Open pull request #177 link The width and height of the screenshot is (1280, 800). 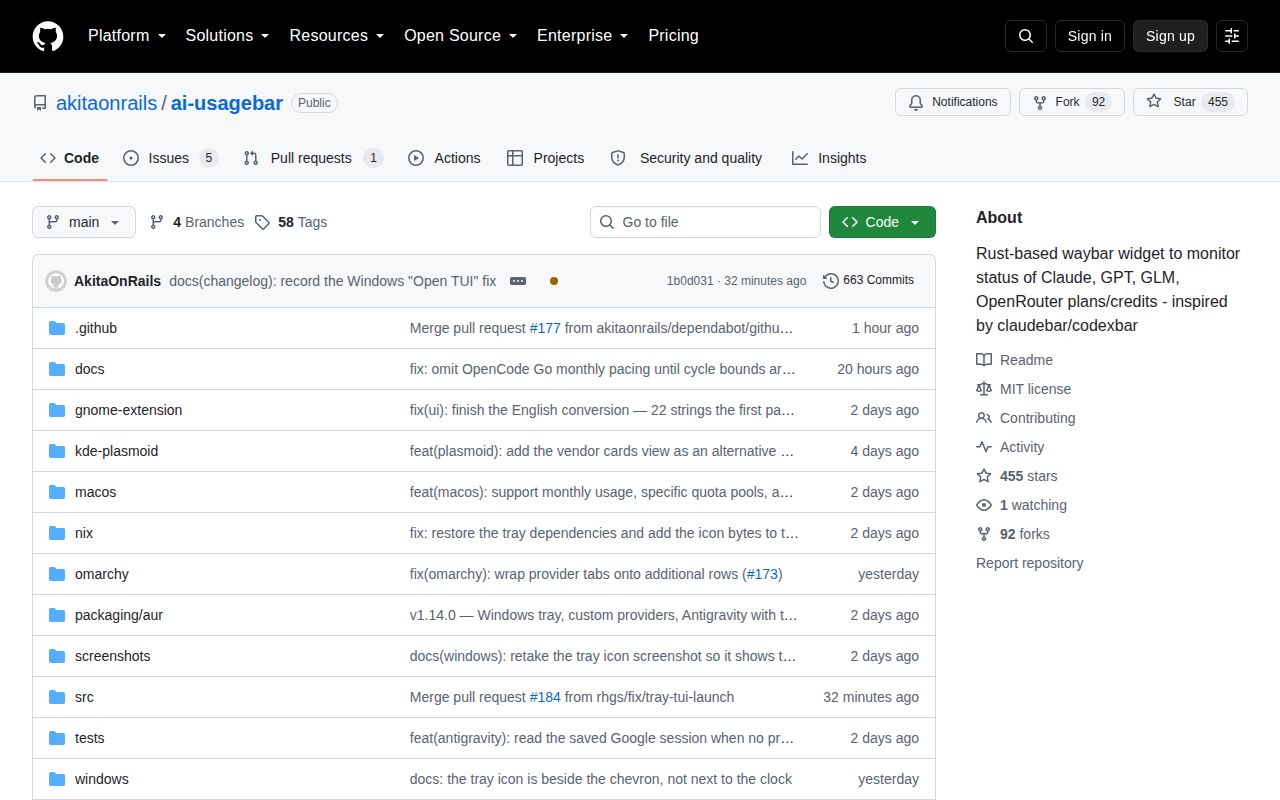545,328
